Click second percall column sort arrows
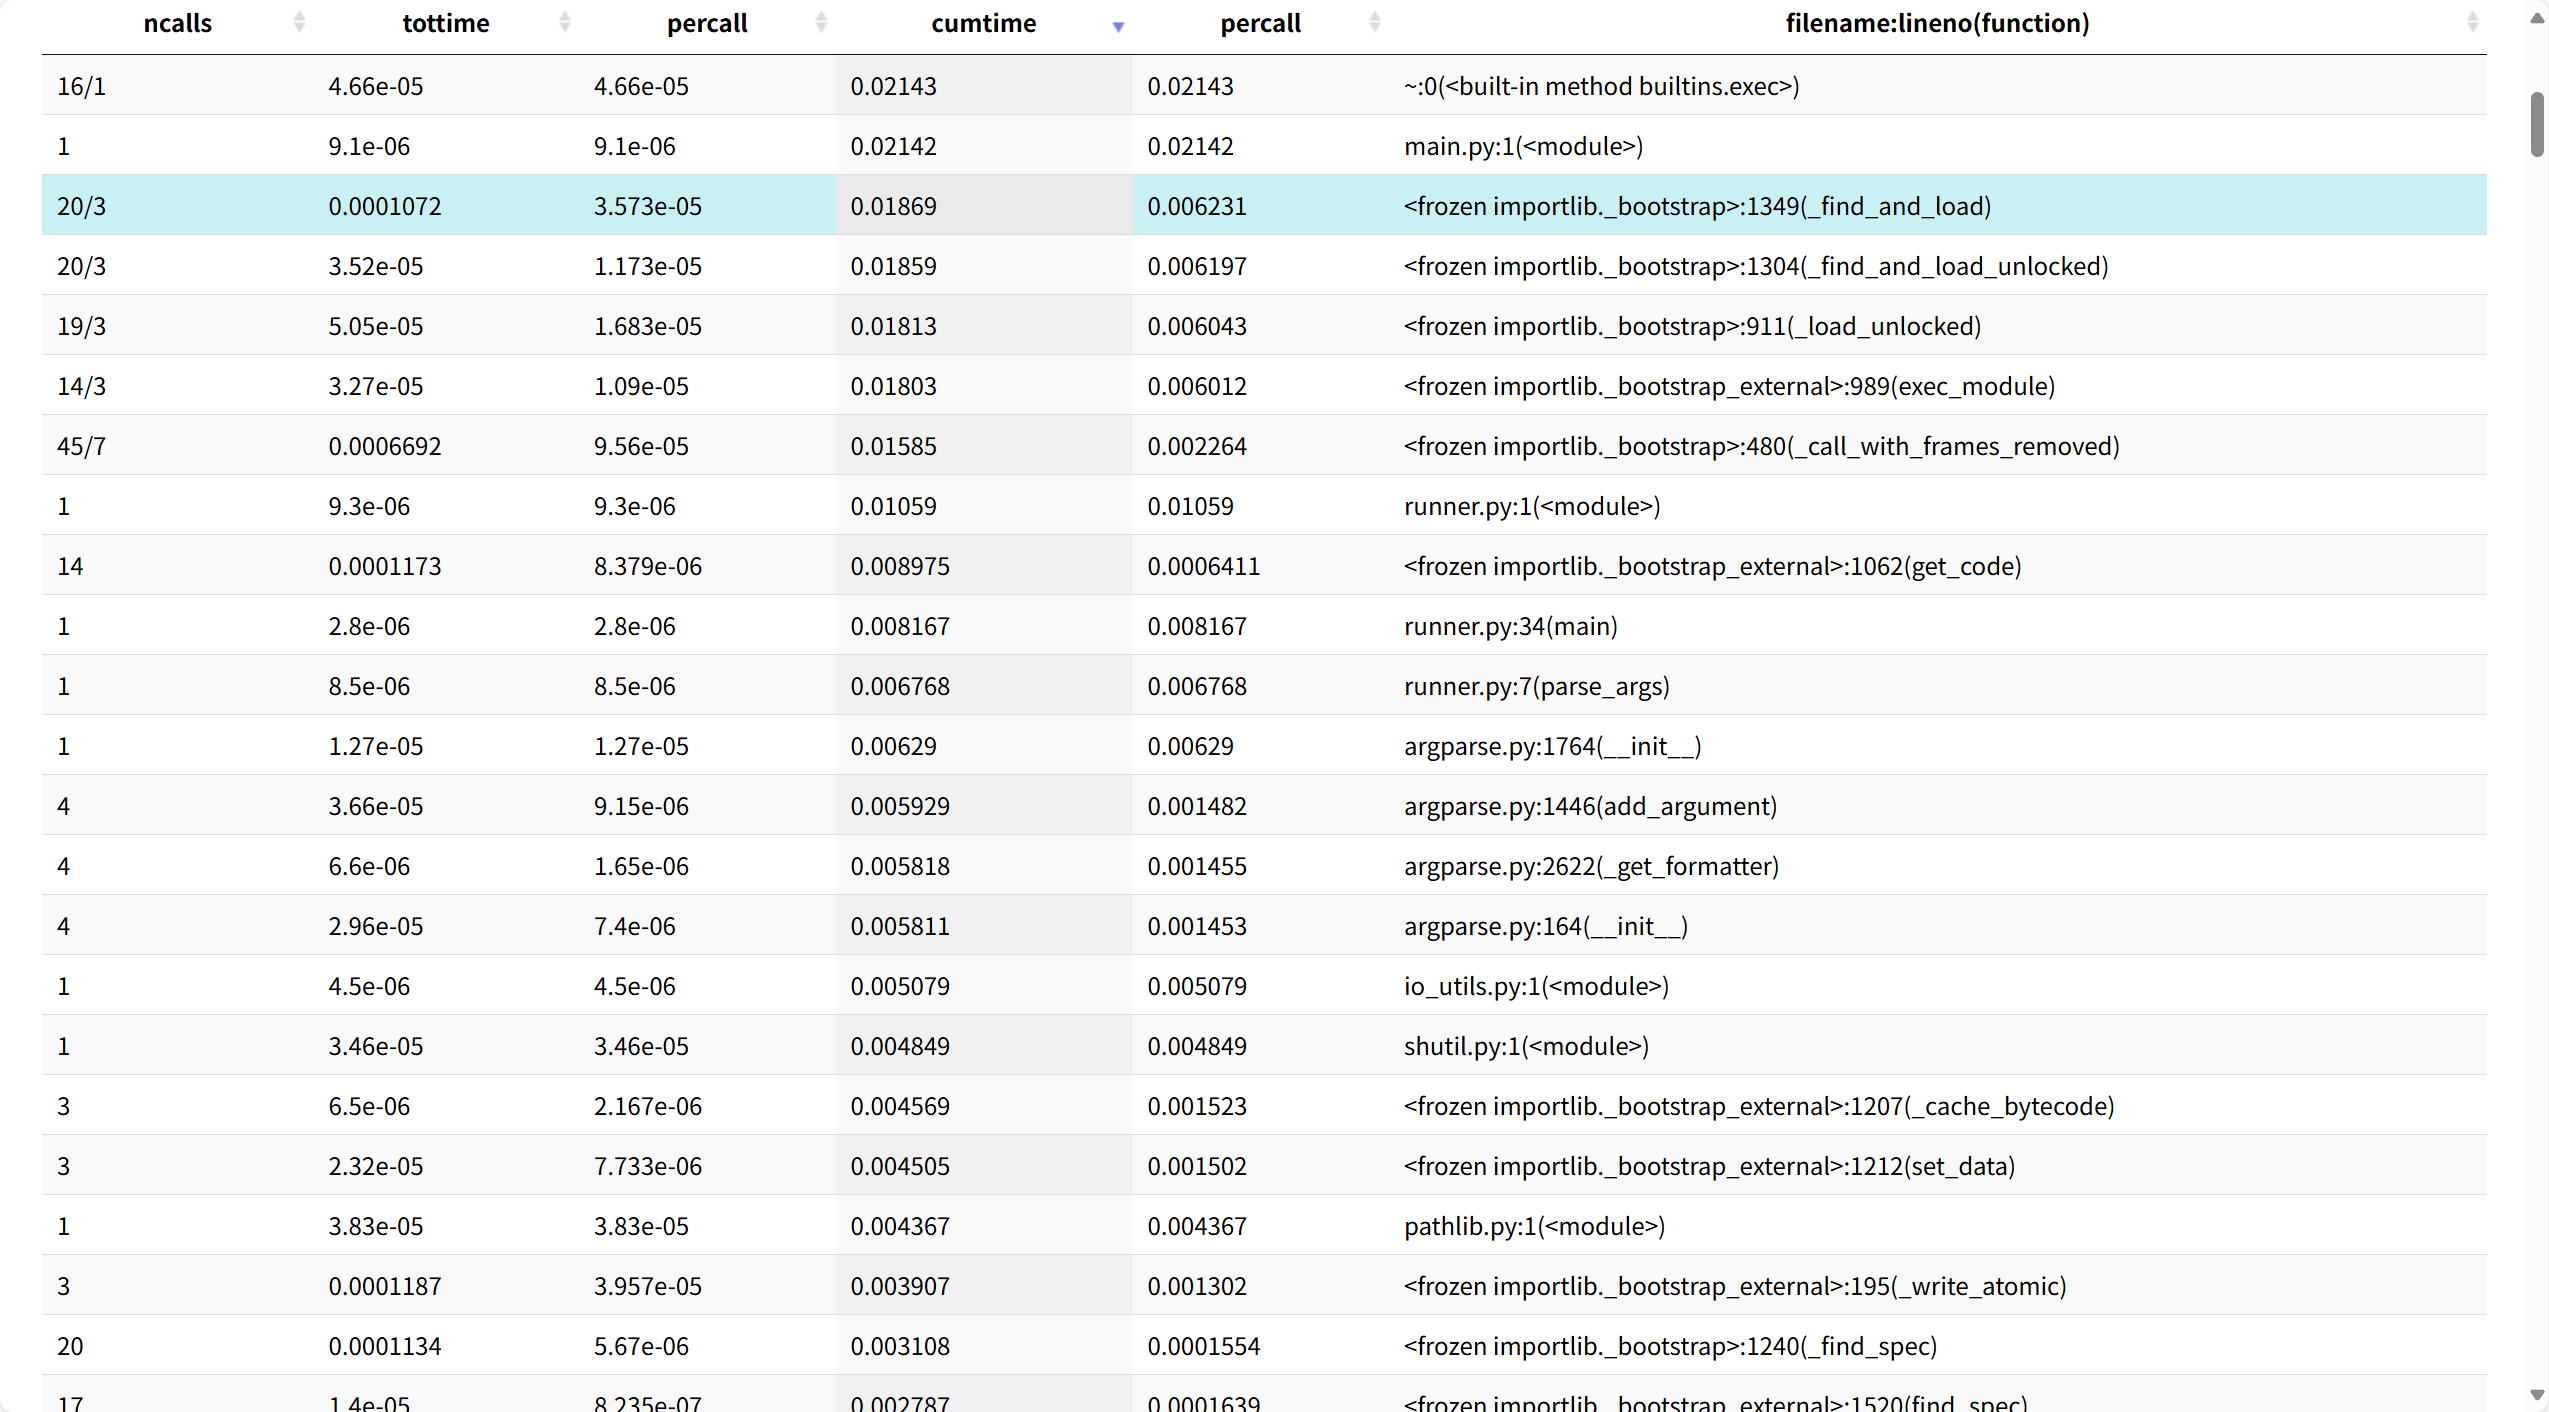Viewport: 2549px width, 1412px height. tap(1375, 22)
